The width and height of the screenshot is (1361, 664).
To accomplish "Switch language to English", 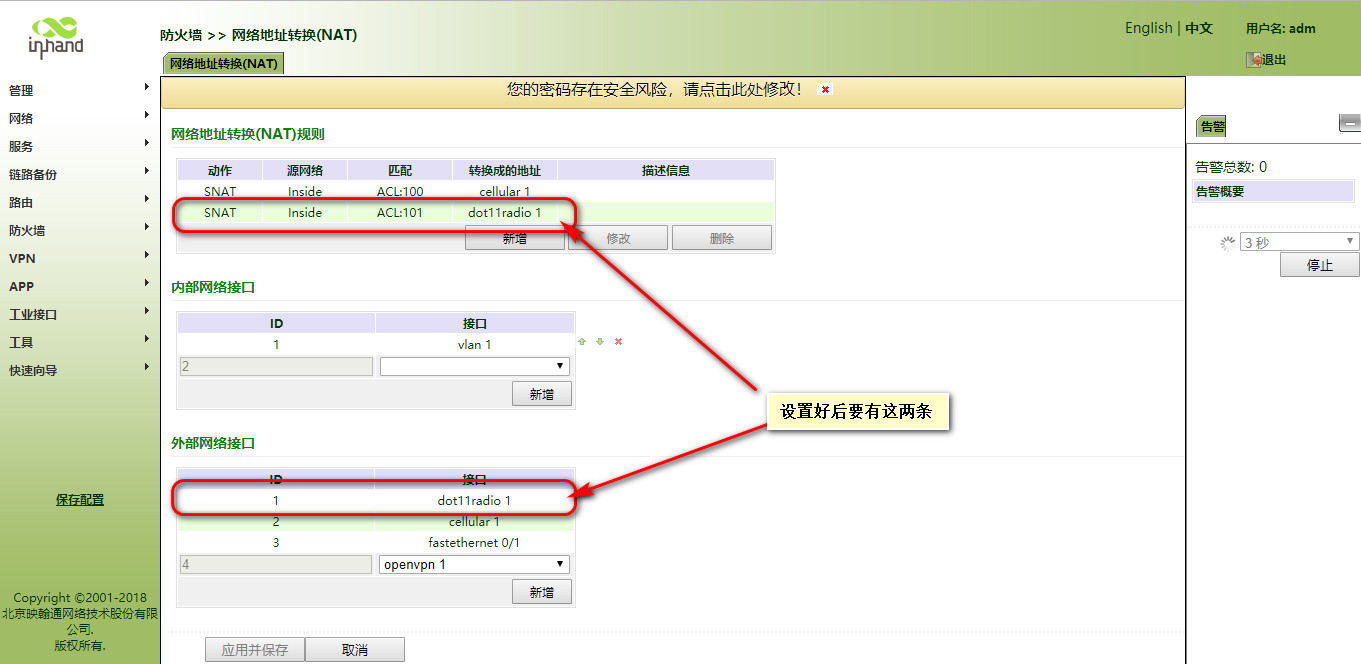I will 1148,28.
